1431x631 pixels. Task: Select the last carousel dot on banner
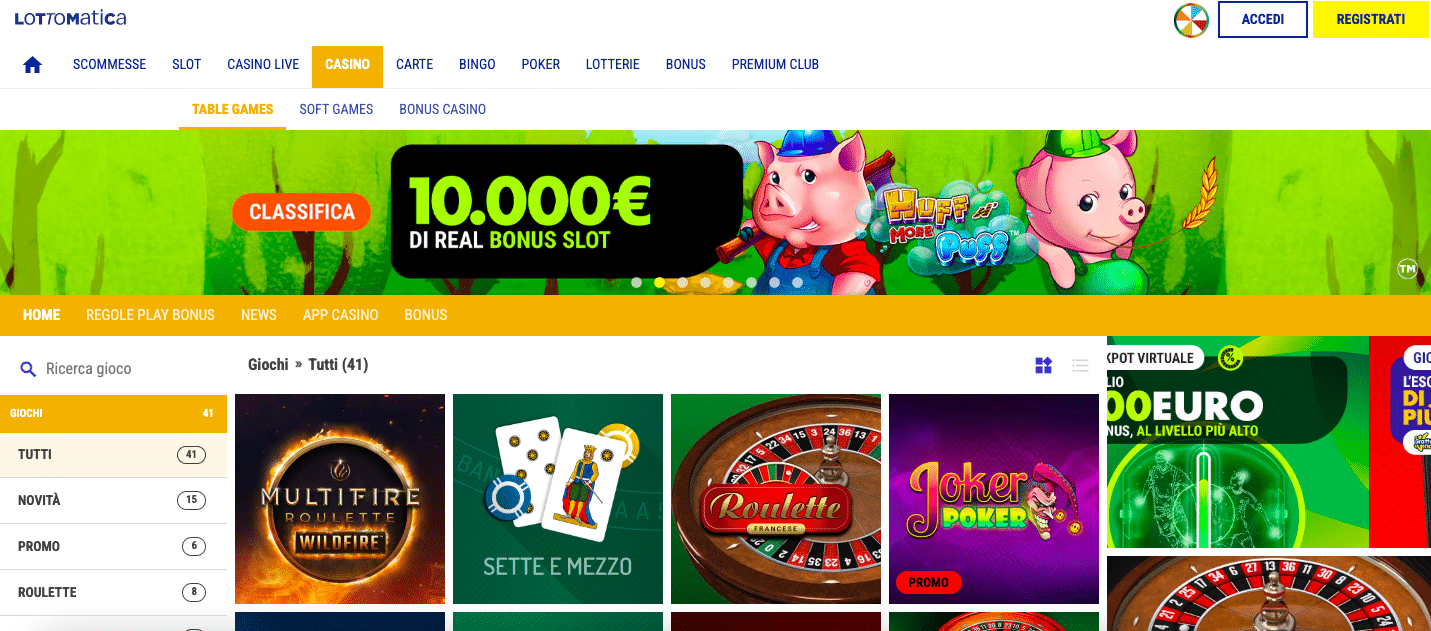coord(797,283)
